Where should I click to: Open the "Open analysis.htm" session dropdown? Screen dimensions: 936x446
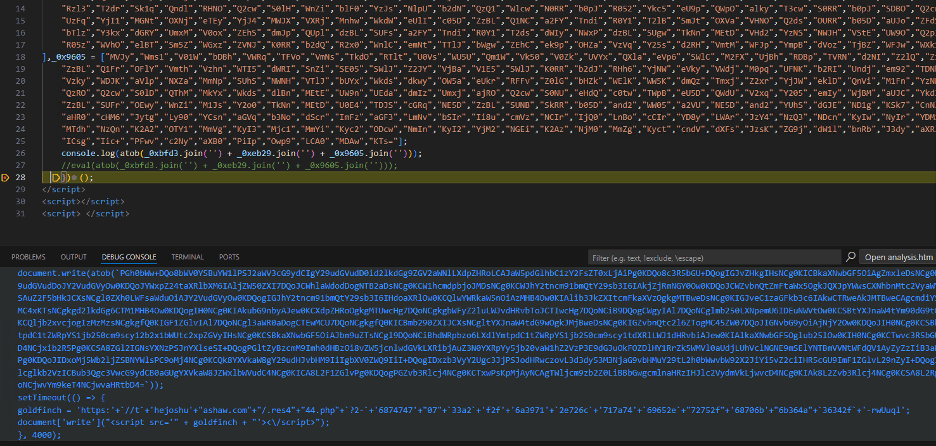coord(897,257)
